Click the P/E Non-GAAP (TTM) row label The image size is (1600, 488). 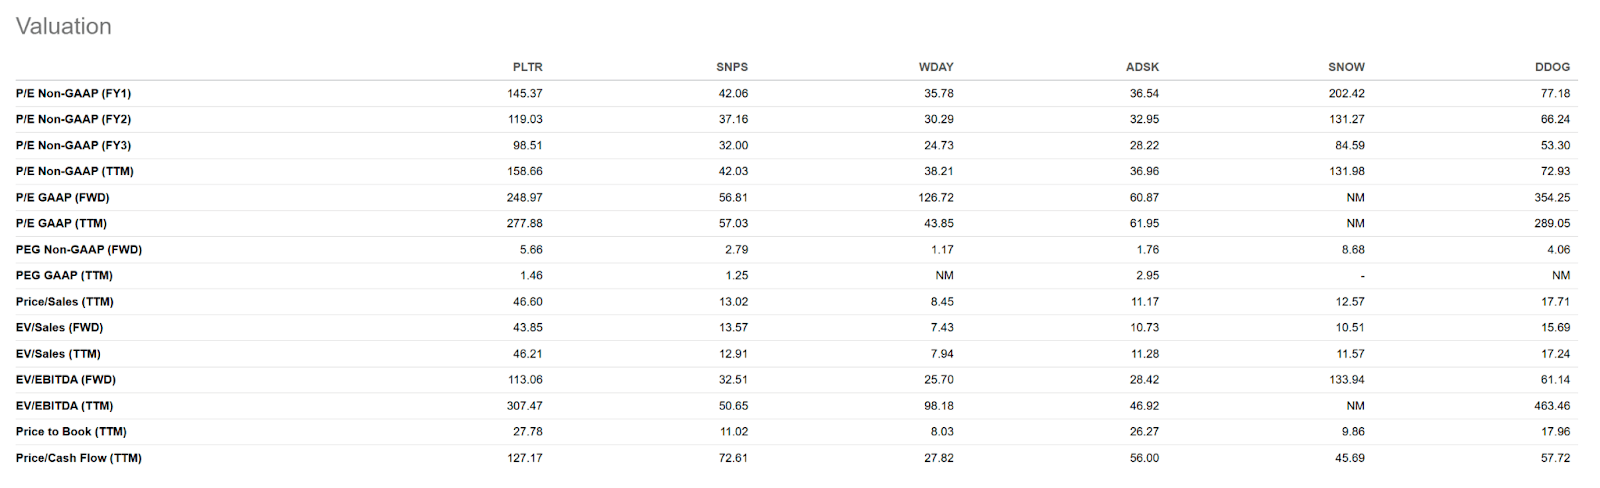point(74,171)
